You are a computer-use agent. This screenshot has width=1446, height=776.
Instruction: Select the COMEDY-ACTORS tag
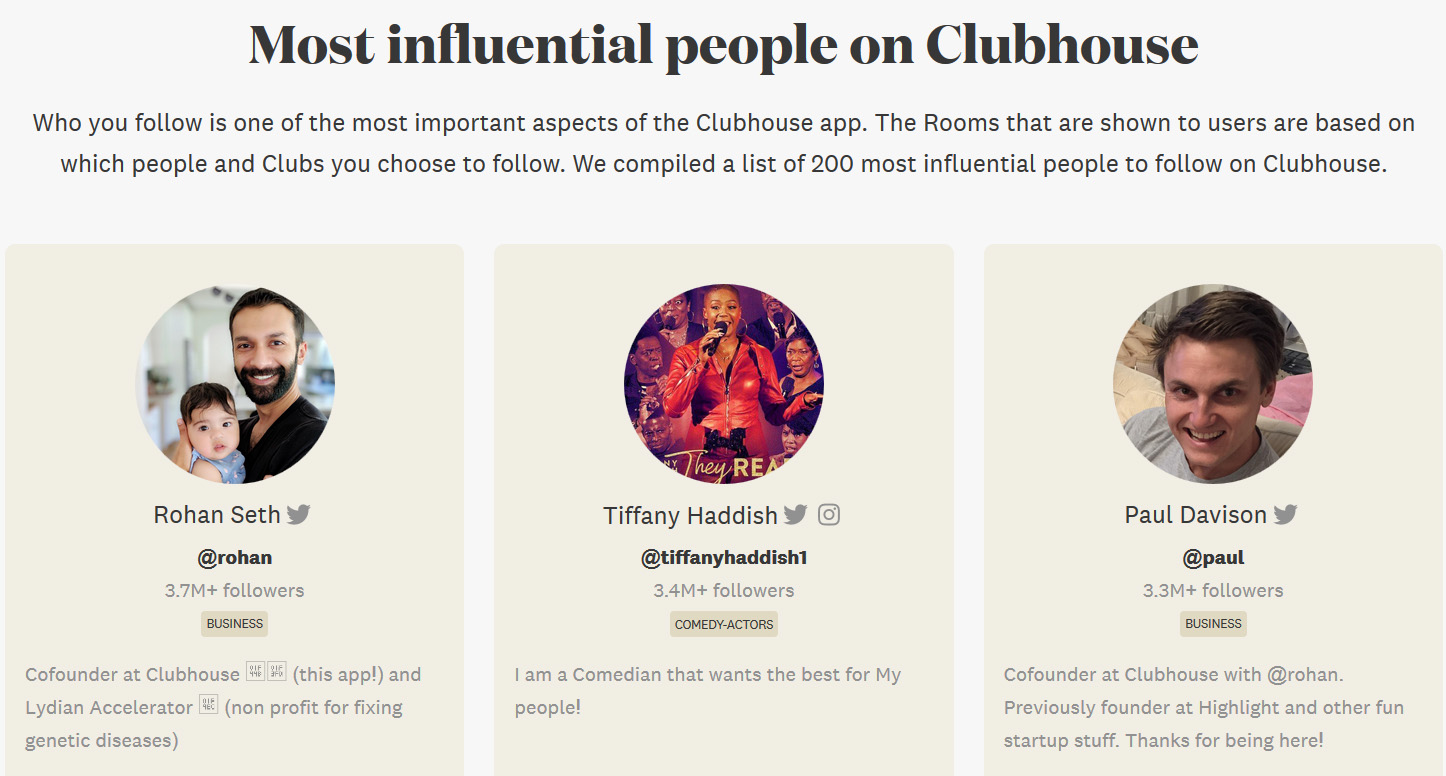724,624
